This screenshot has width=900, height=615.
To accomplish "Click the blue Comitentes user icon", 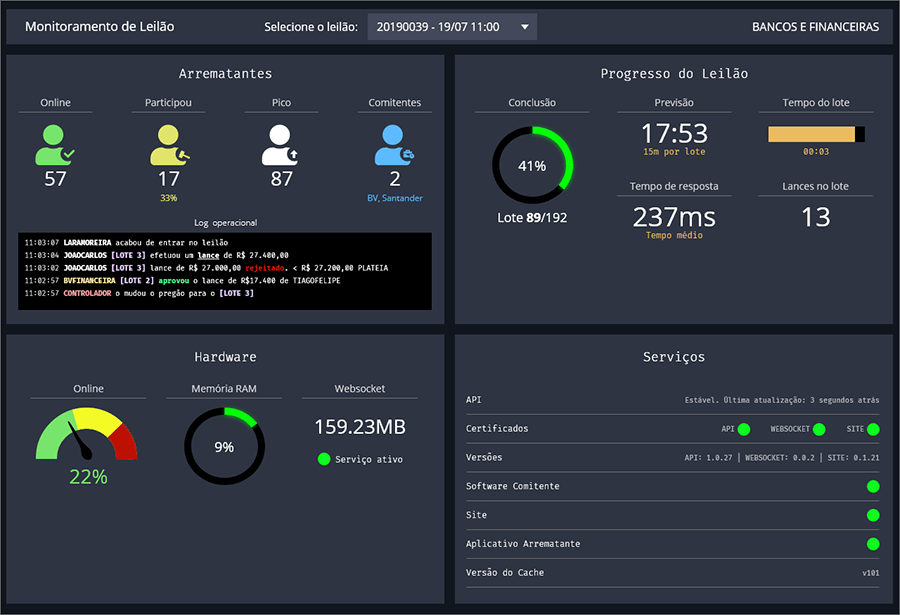I will 394,144.
